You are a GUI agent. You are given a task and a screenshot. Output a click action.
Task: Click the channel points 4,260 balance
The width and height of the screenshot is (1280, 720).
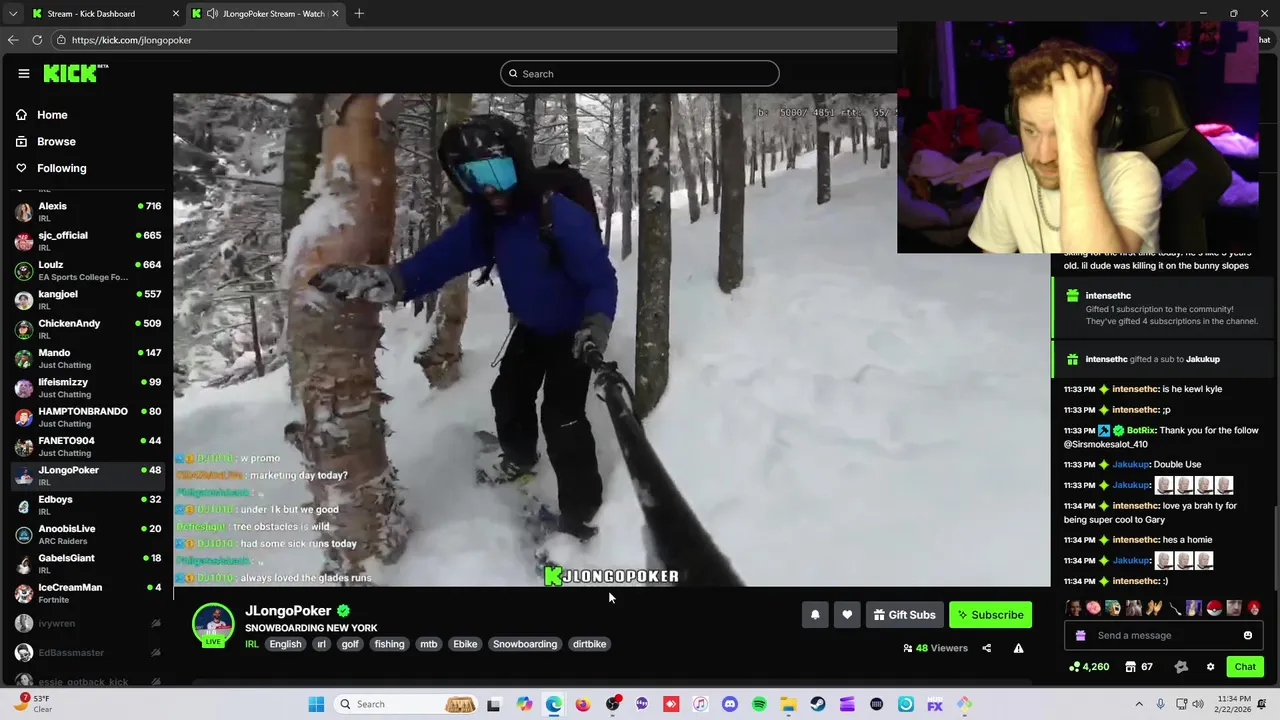(x=1088, y=667)
